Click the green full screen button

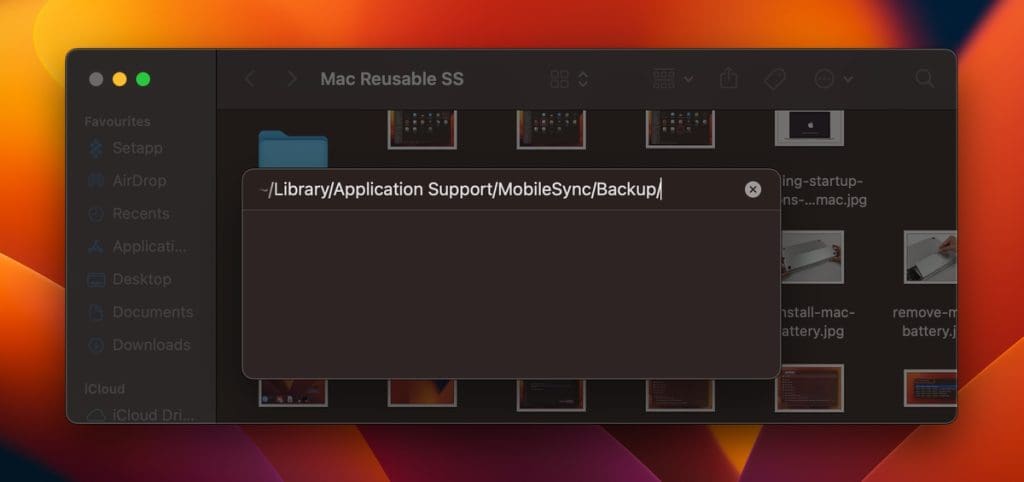click(143, 80)
